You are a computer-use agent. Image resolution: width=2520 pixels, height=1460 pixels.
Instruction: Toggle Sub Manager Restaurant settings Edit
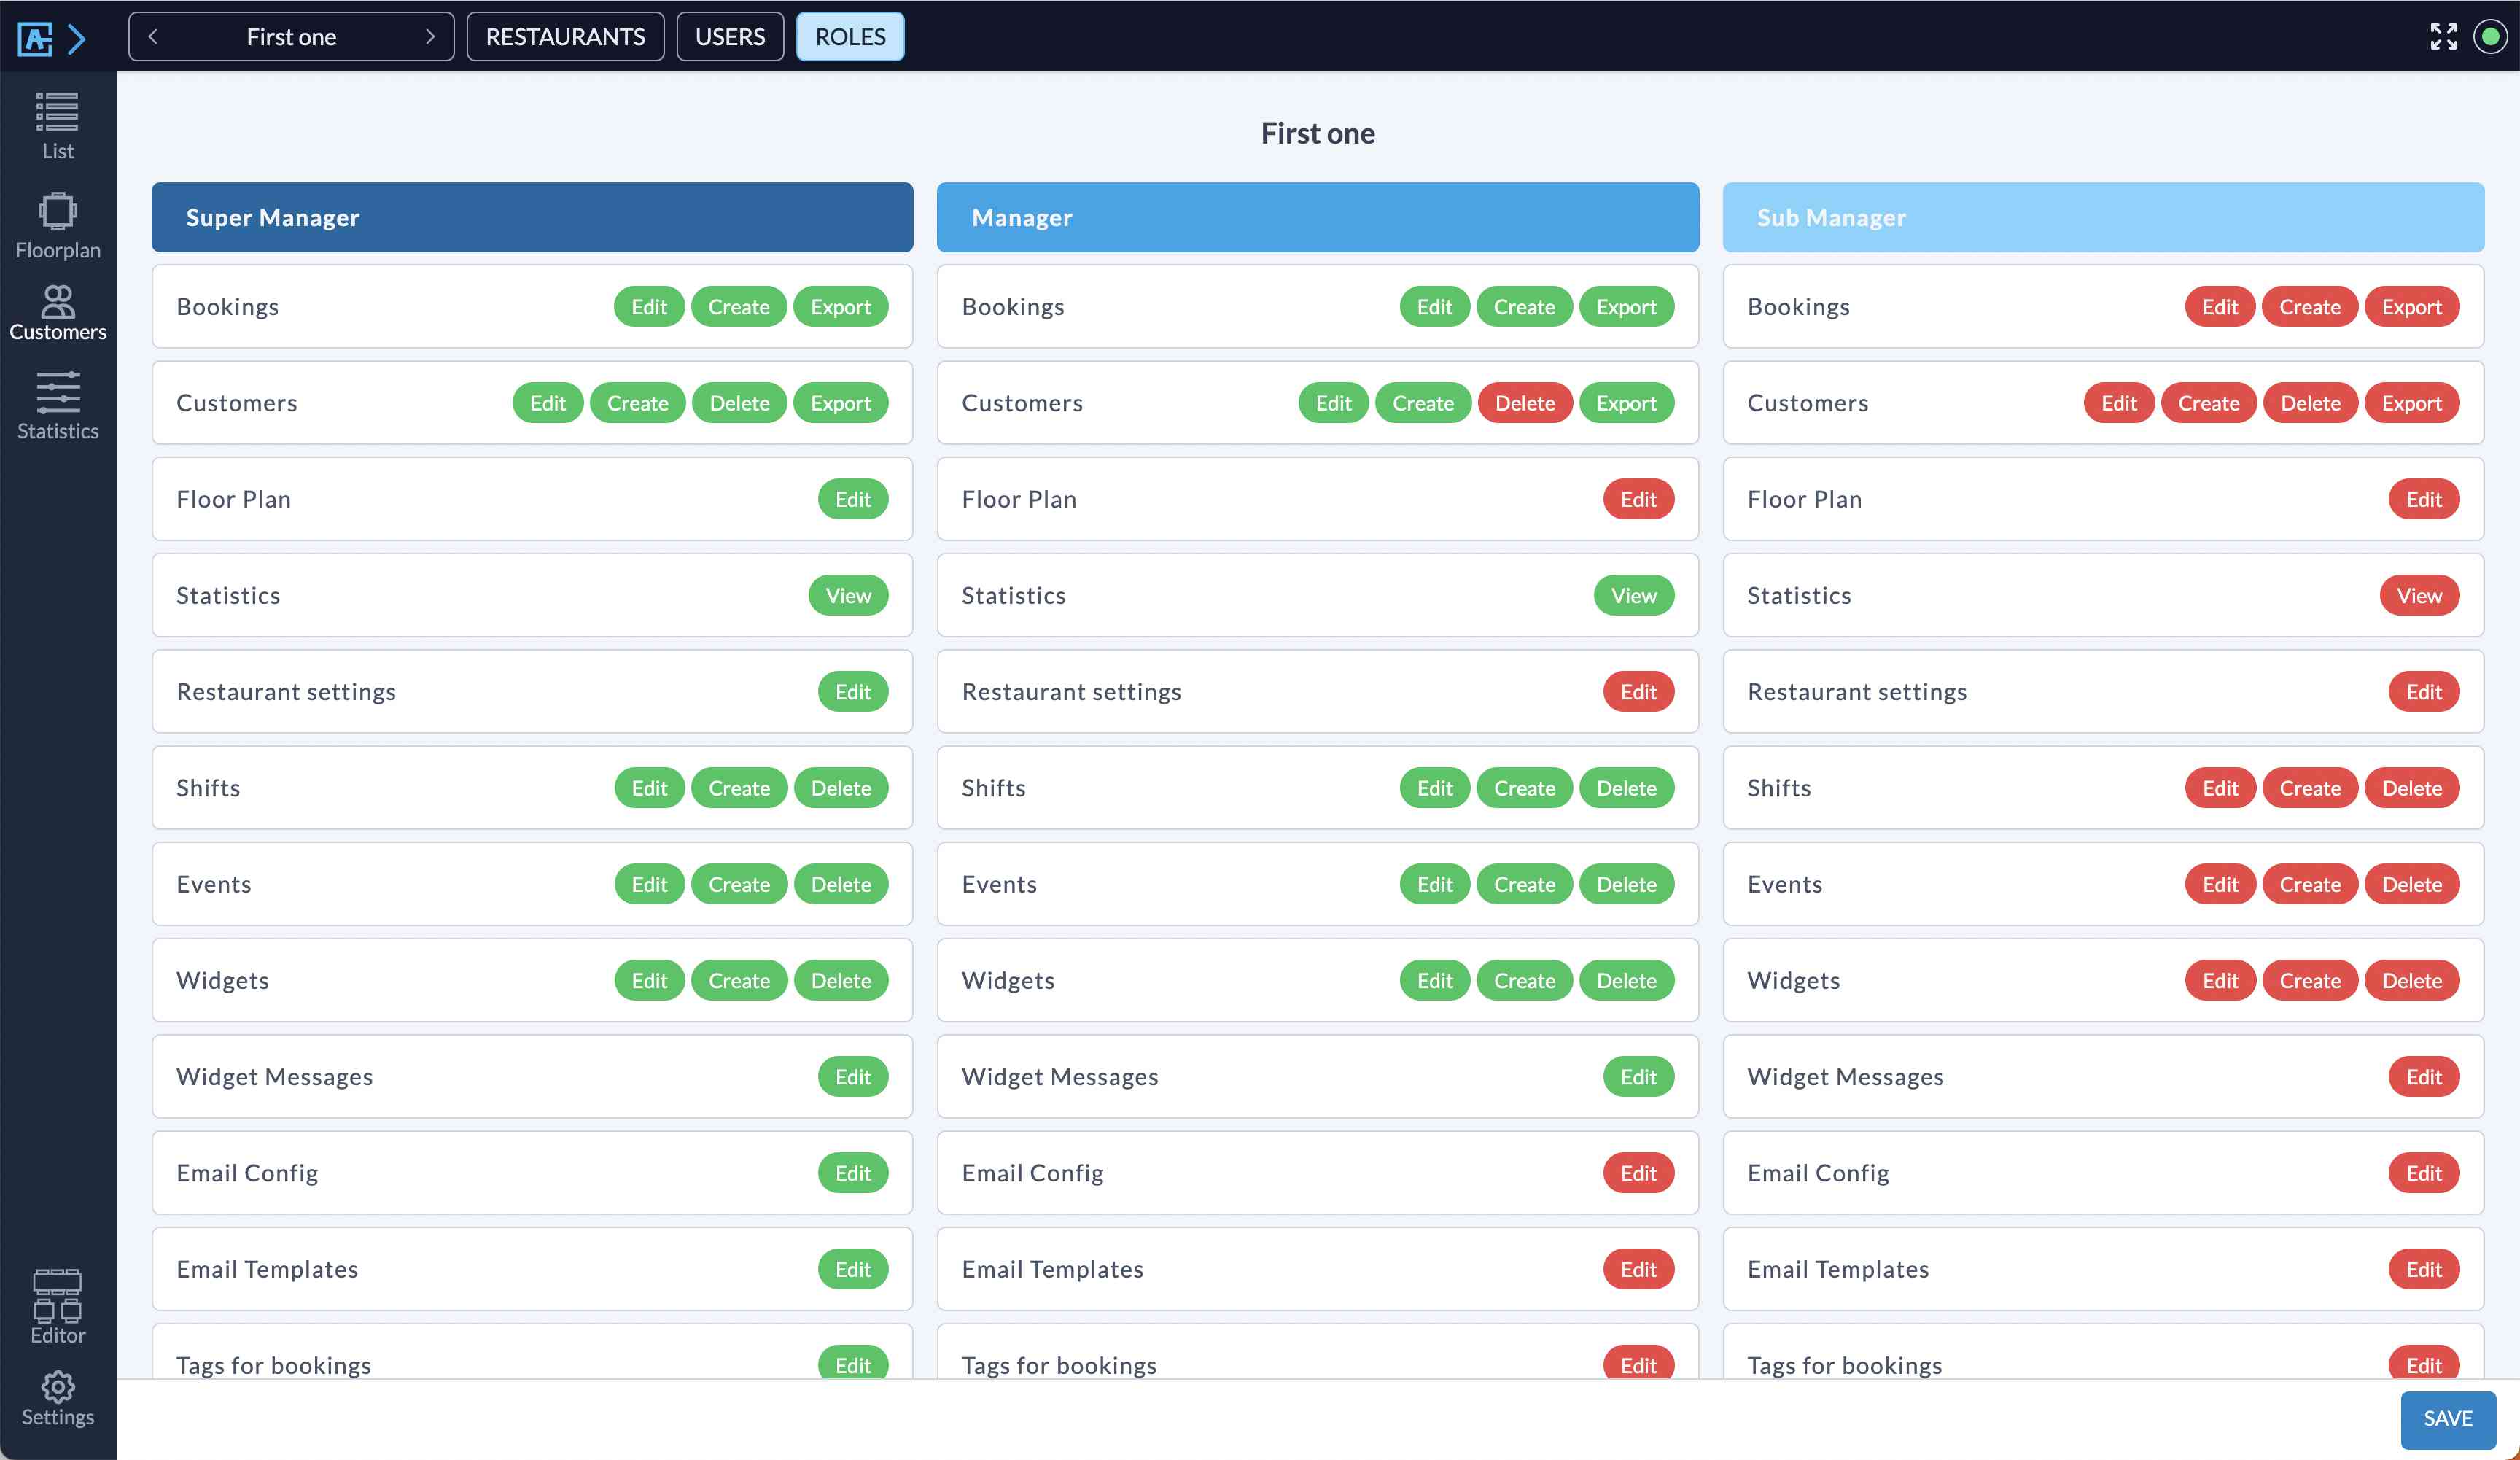2424,691
